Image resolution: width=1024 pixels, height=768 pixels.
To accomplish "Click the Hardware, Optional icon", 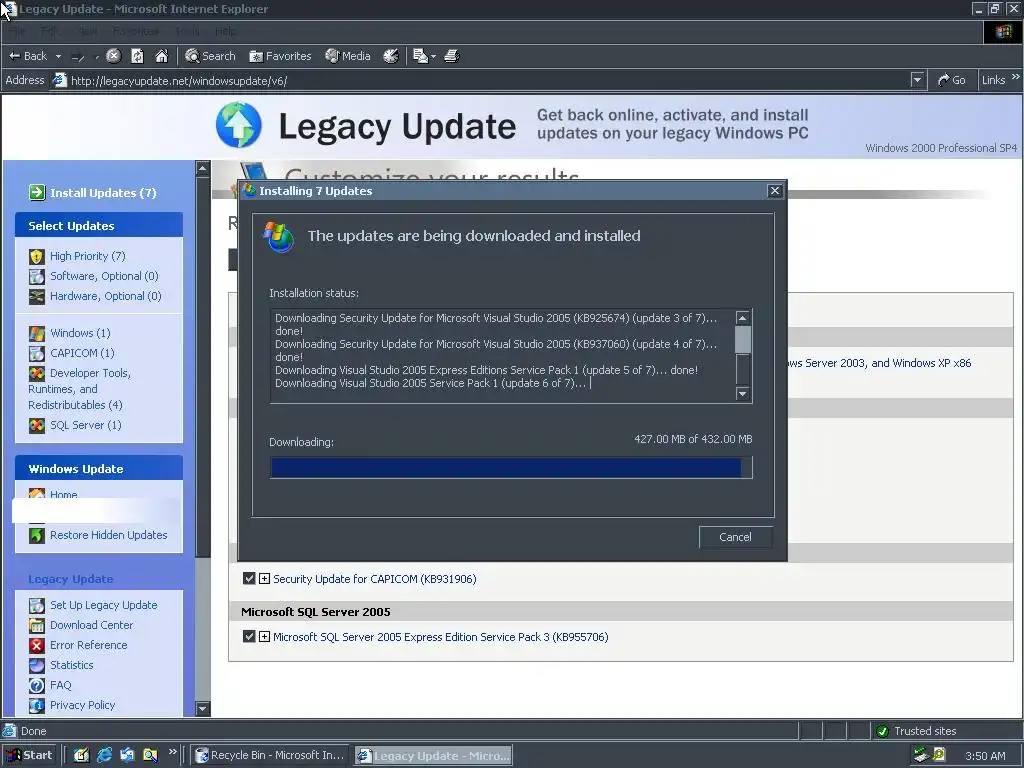I will point(37,296).
